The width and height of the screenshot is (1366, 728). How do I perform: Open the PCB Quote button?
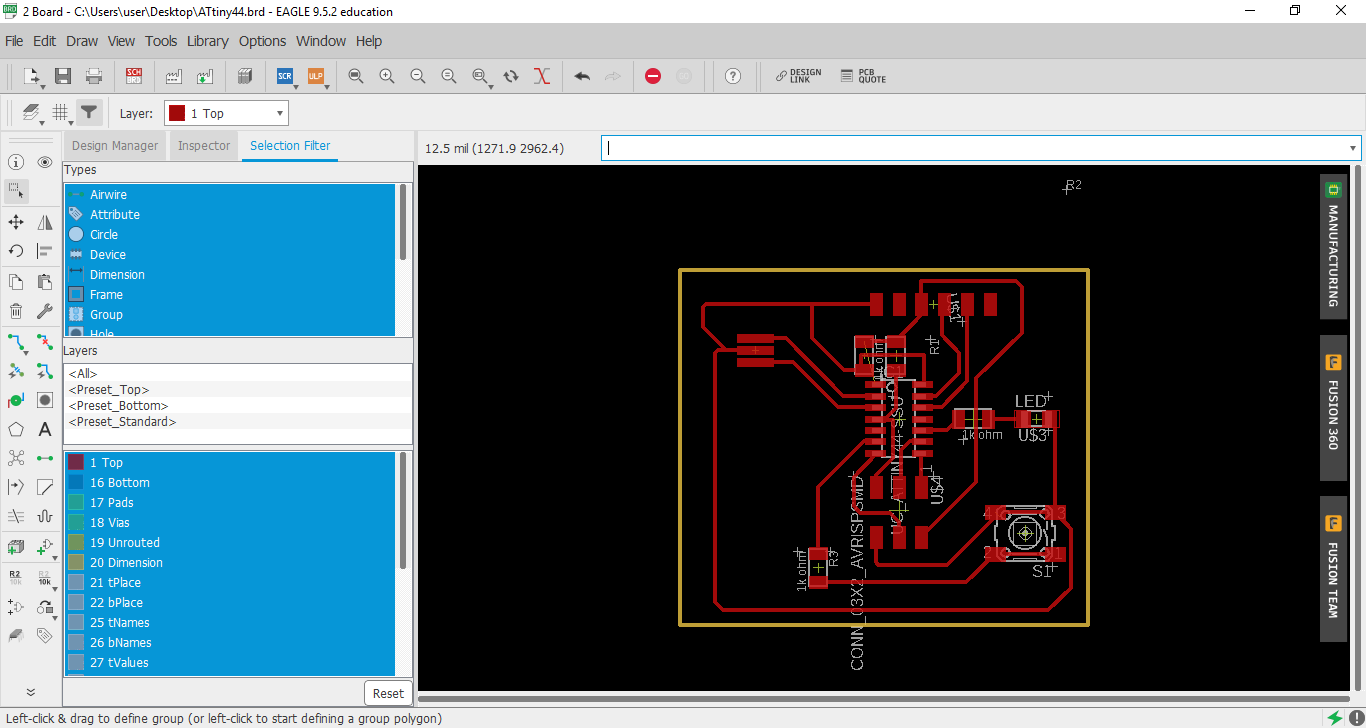(x=863, y=76)
